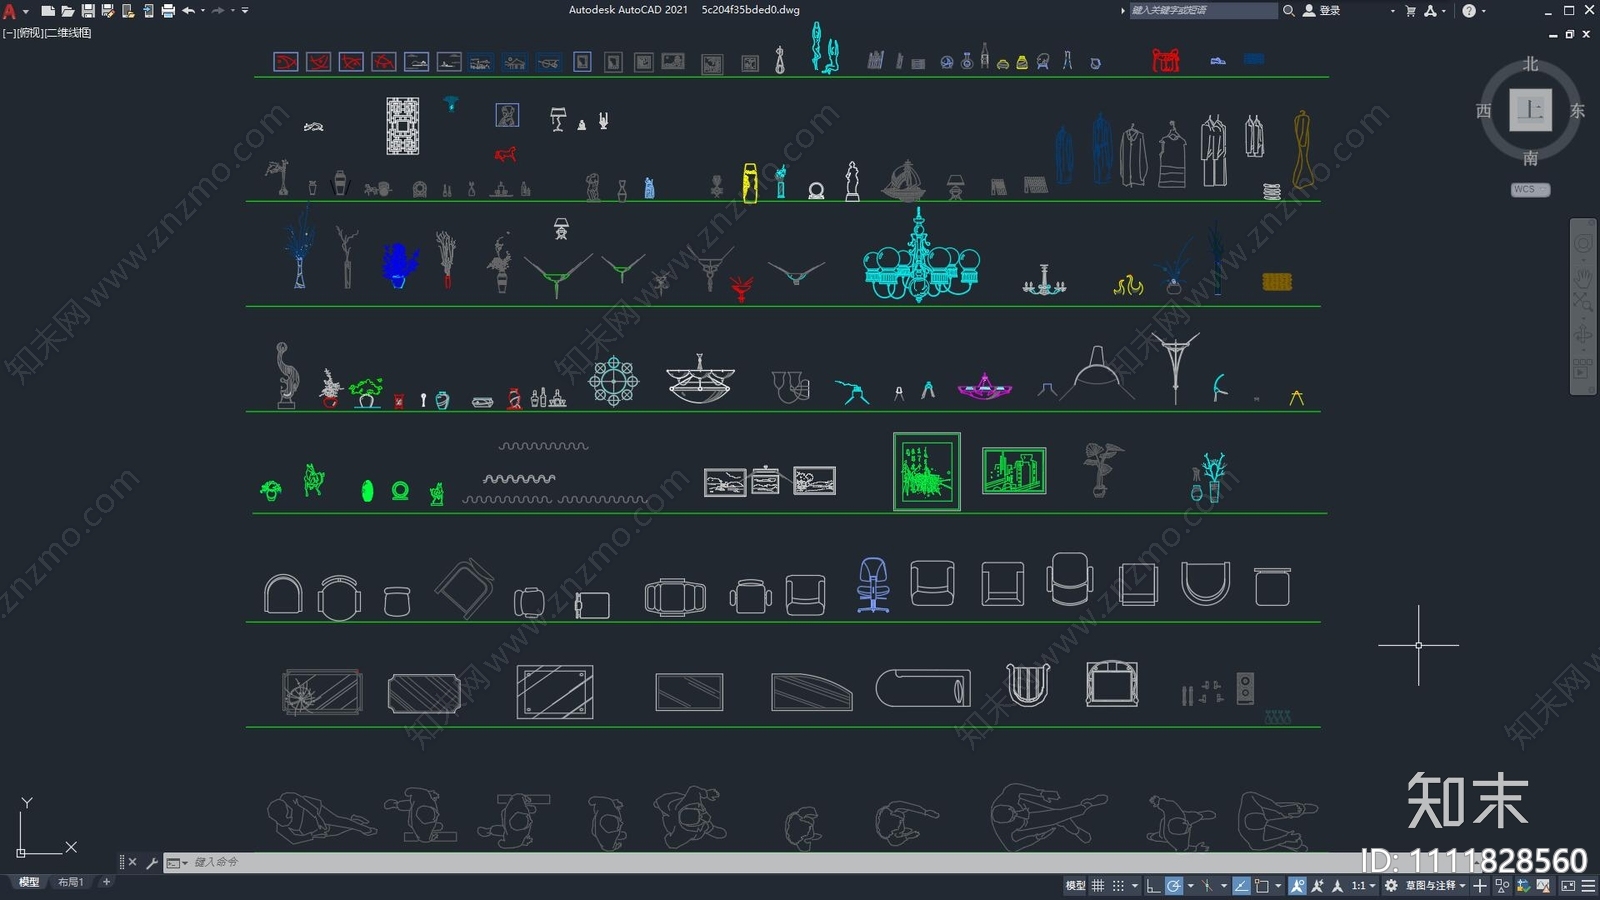Click the Save As icon
This screenshot has height=900, width=1600.
click(108, 11)
